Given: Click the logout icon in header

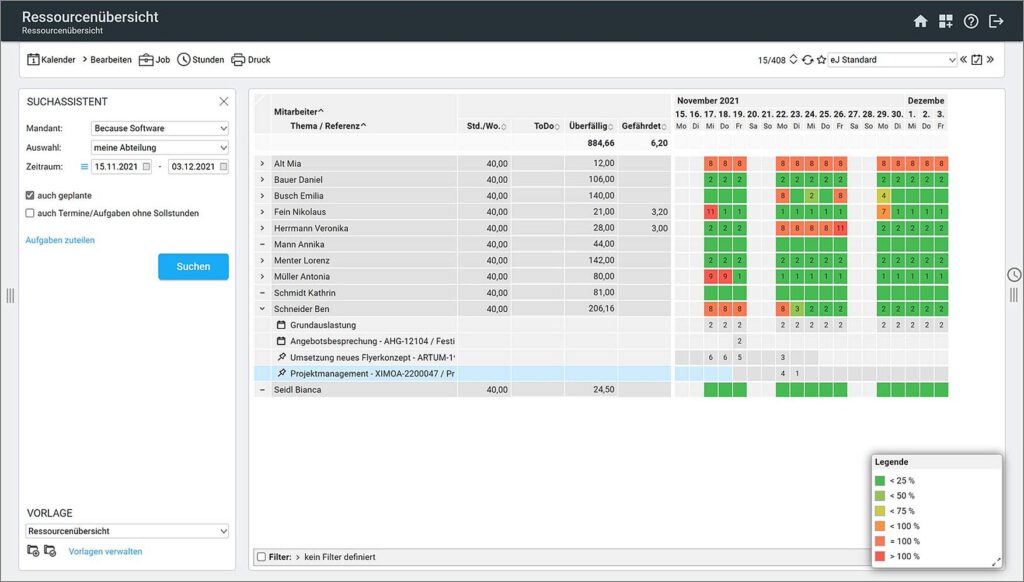Looking at the screenshot, I should 996,21.
